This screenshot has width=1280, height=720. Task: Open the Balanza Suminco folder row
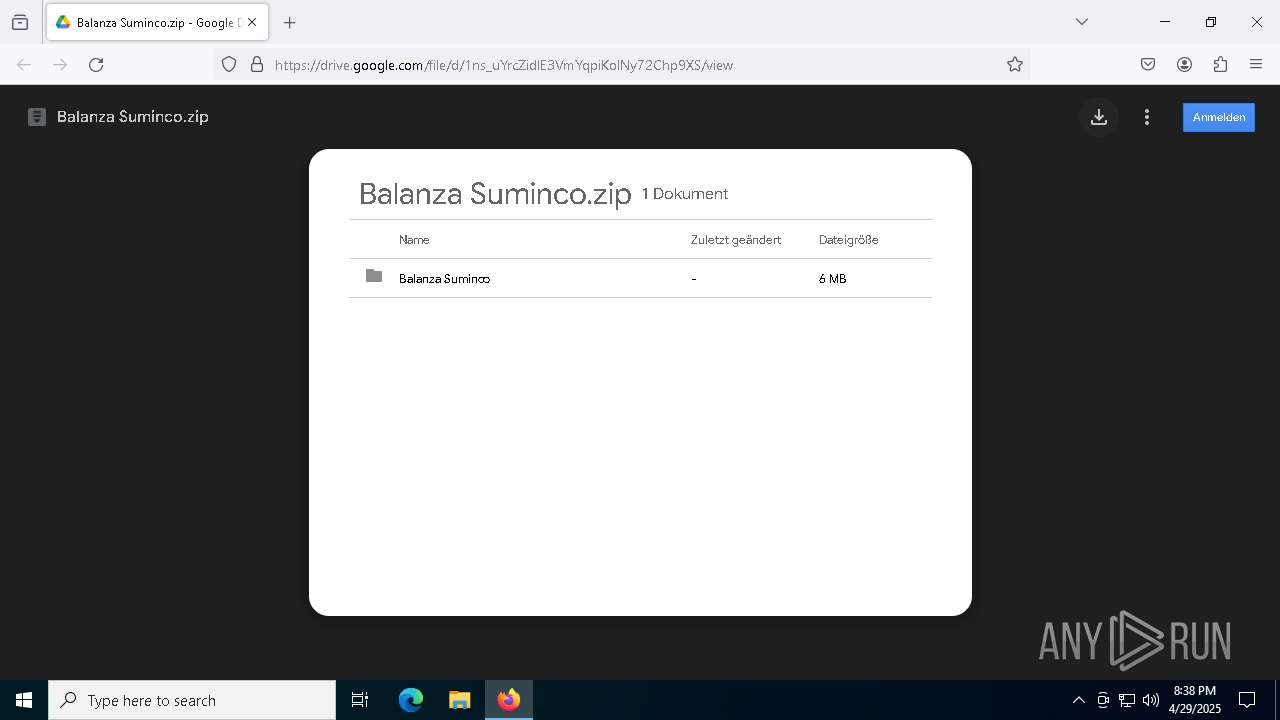[640, 278]
